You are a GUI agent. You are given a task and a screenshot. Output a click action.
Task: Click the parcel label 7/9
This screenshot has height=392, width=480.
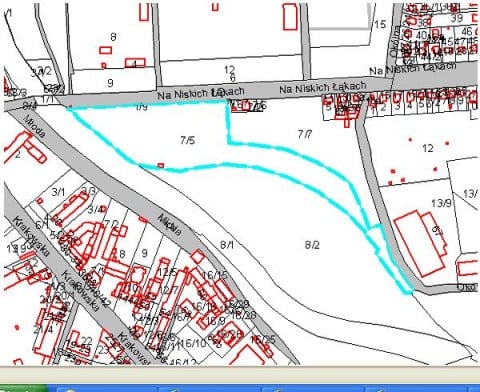point(141,107)
